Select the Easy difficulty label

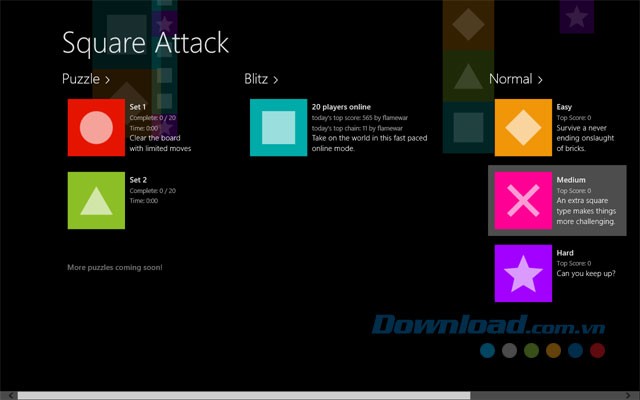[x=565, y=106]
